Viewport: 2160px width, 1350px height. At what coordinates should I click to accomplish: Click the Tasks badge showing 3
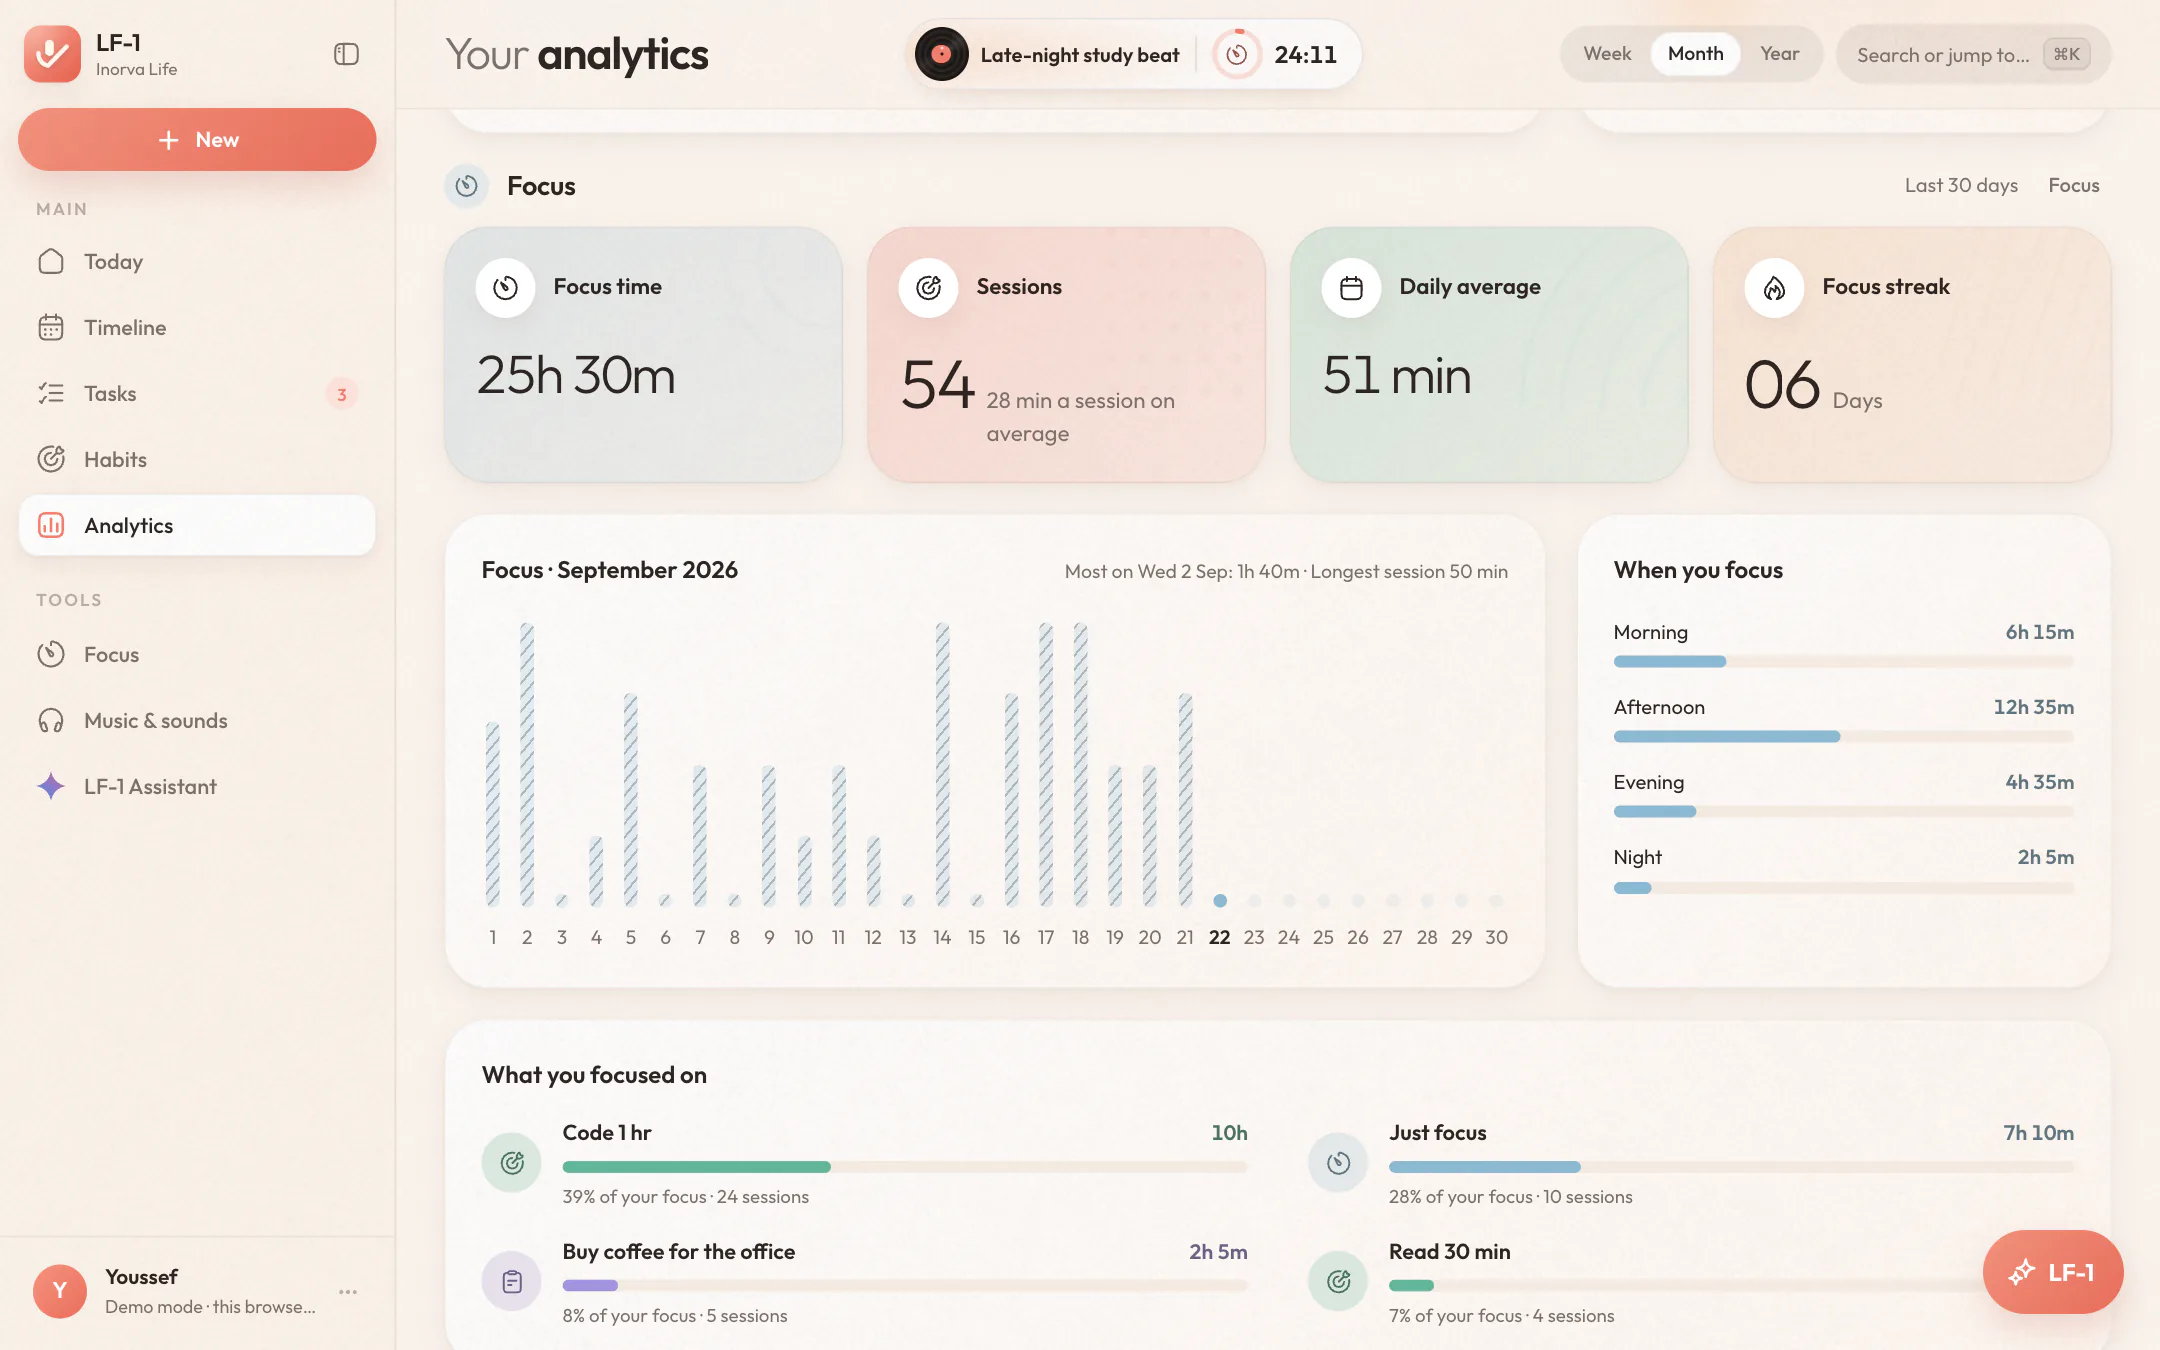pyautogui.click(x=342, y=394)
